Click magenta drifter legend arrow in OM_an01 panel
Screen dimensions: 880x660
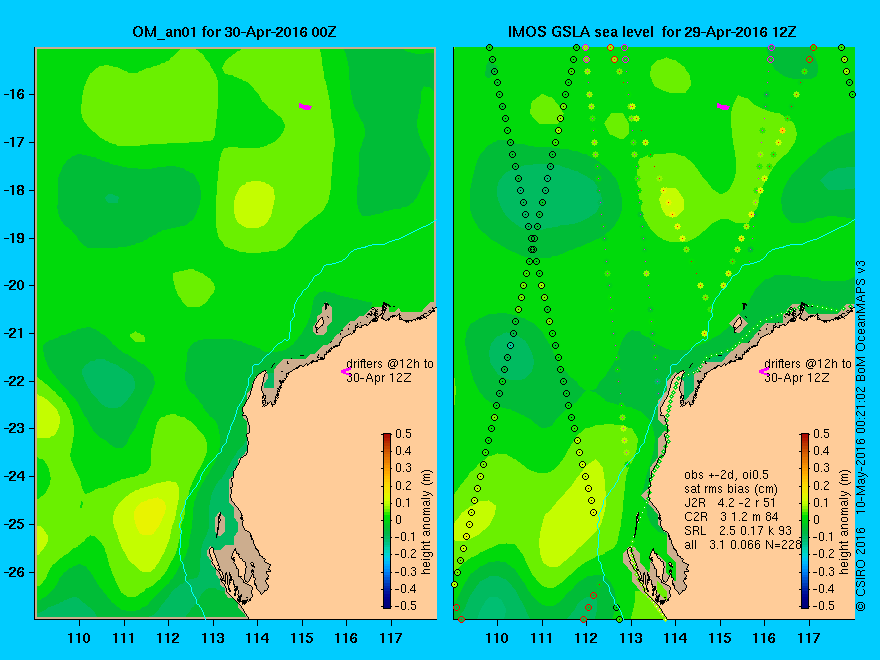coord(346,371)
